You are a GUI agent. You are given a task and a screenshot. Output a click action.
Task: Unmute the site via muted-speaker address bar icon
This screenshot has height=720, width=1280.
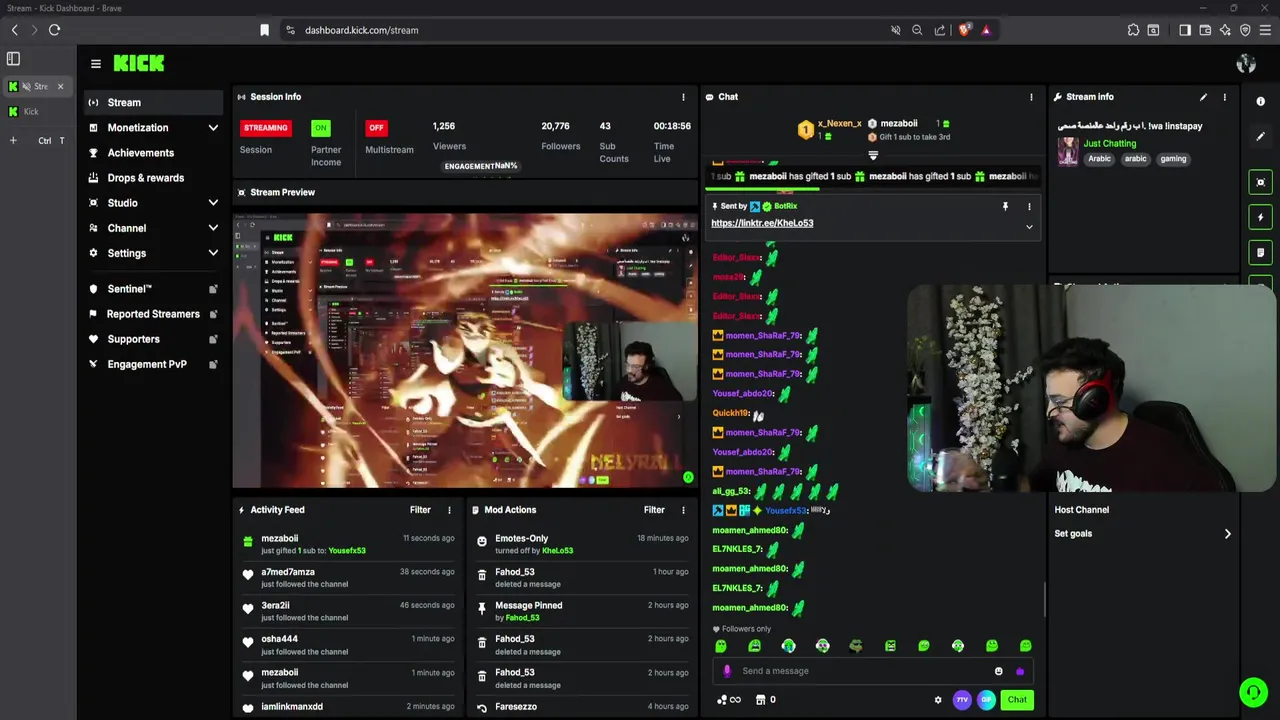[895, 30]
